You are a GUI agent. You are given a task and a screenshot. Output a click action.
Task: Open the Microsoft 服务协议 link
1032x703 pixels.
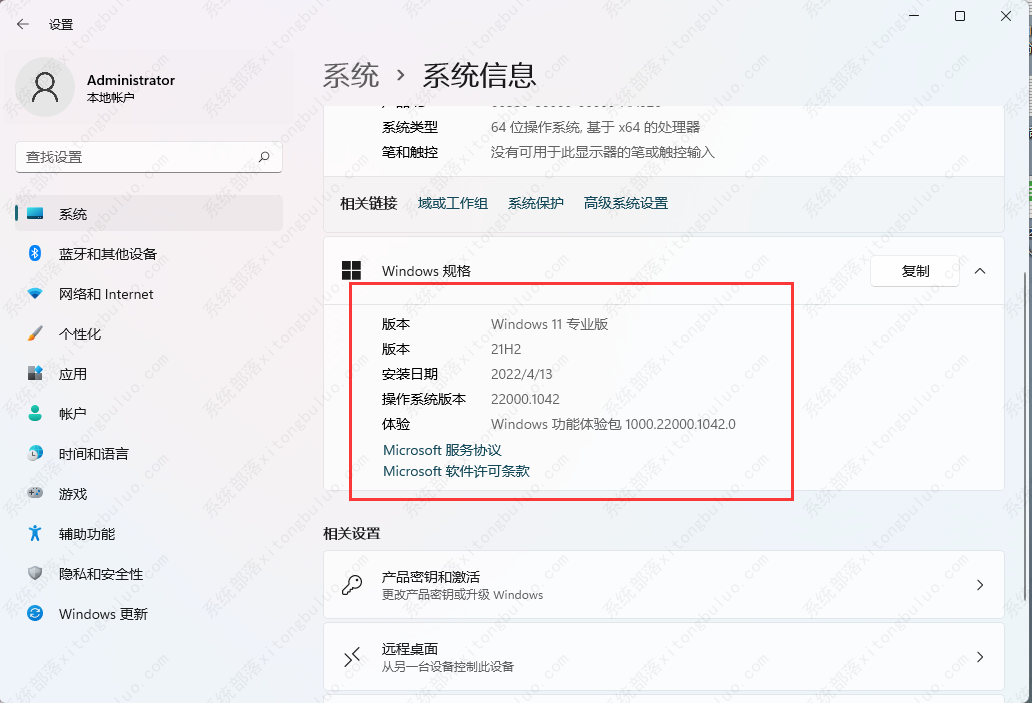pyautogui.click(x=442, y=450)
